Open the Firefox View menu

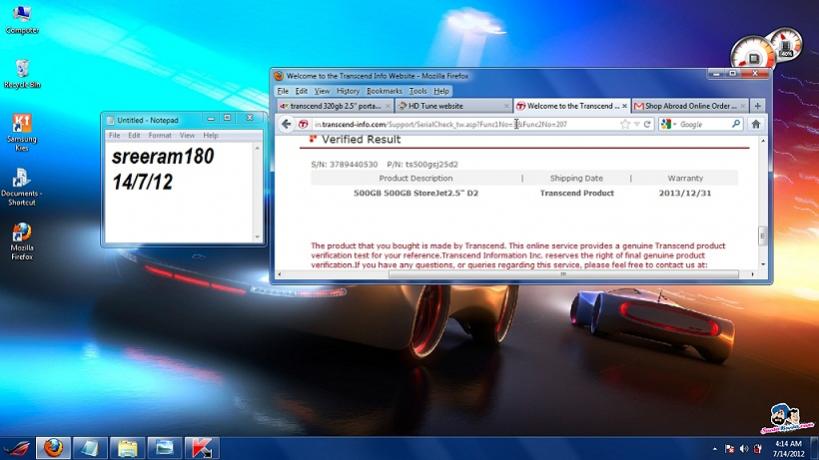(322, 91)
